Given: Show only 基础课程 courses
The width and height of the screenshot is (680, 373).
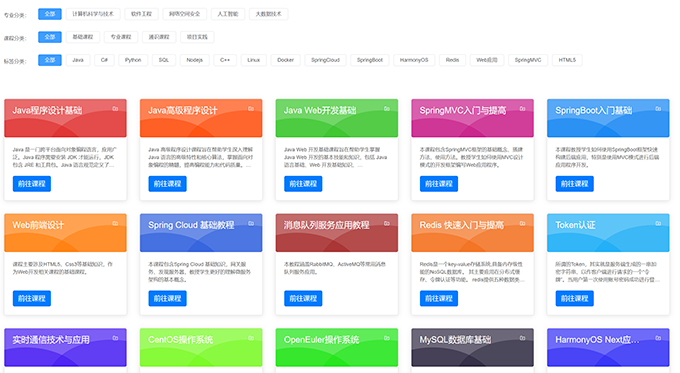Looking at the screenshot, I should pyautogui.click(x=83, y=37).
